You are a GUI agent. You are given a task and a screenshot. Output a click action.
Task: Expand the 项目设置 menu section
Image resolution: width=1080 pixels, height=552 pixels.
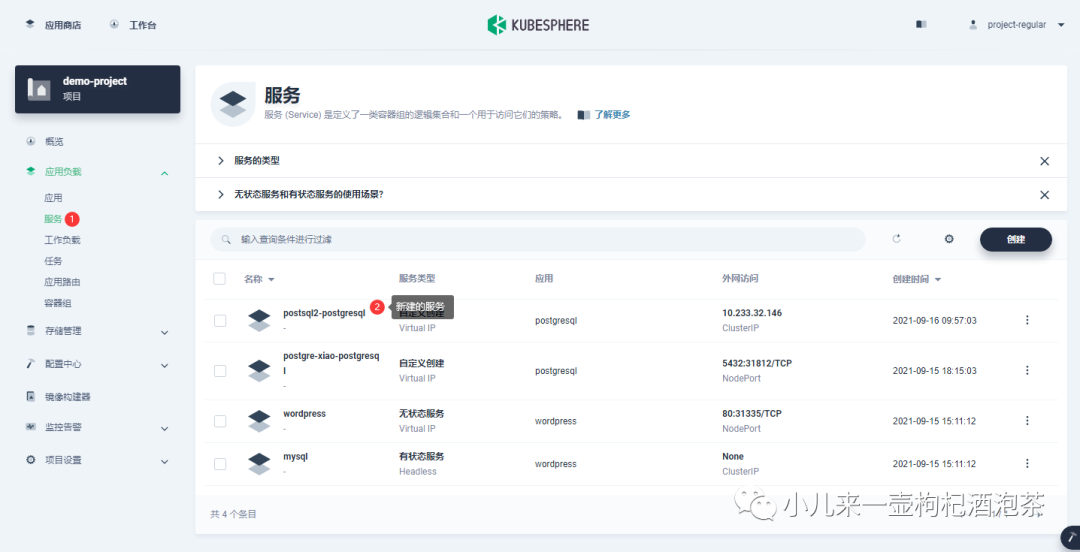coord(165,461)
